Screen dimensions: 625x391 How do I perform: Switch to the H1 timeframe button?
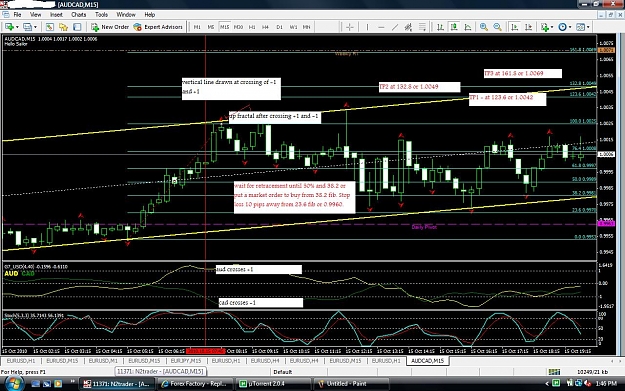(252, 27)
